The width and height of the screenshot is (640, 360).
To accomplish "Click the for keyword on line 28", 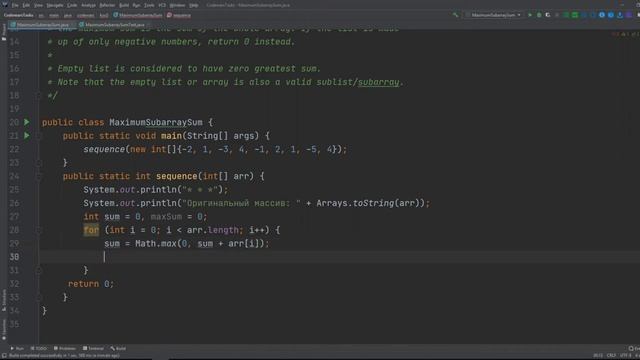I will click(91, 230).
